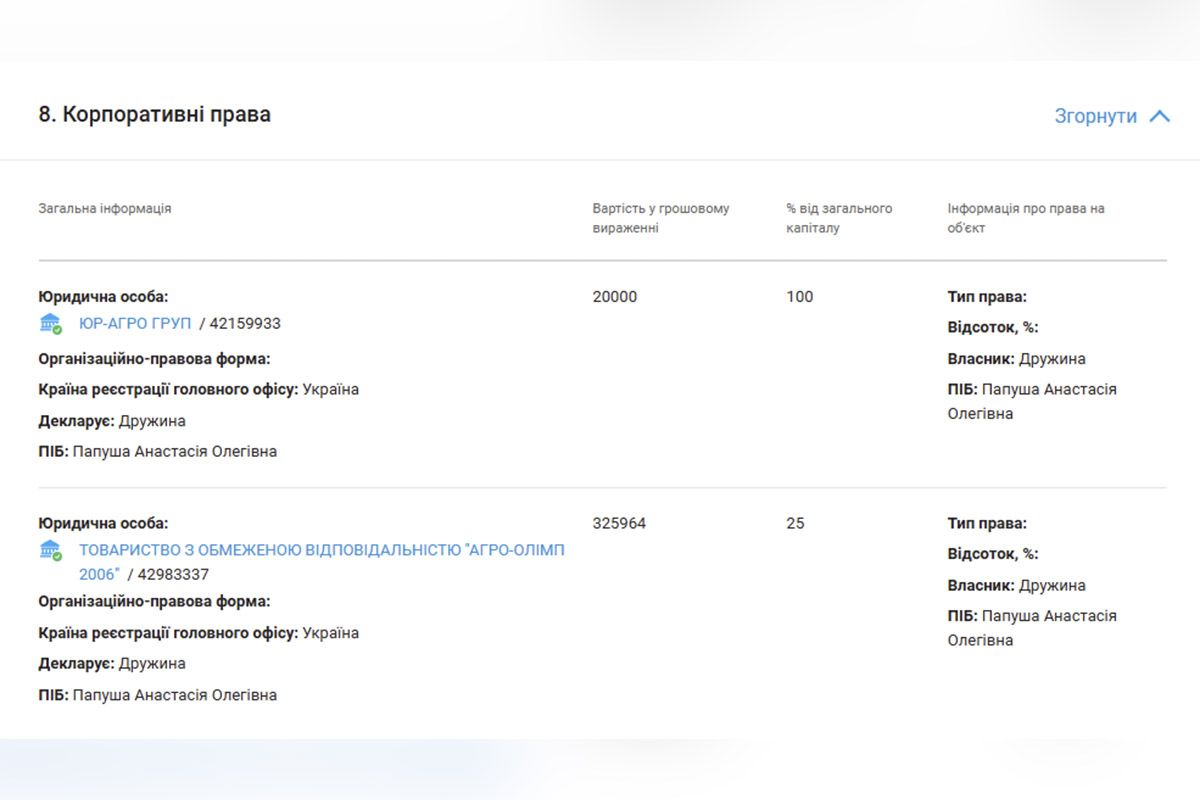Click Власник: Дружина in the АГРО-ОЛІМП row
1200x800 pixels.
[1016, 585]
